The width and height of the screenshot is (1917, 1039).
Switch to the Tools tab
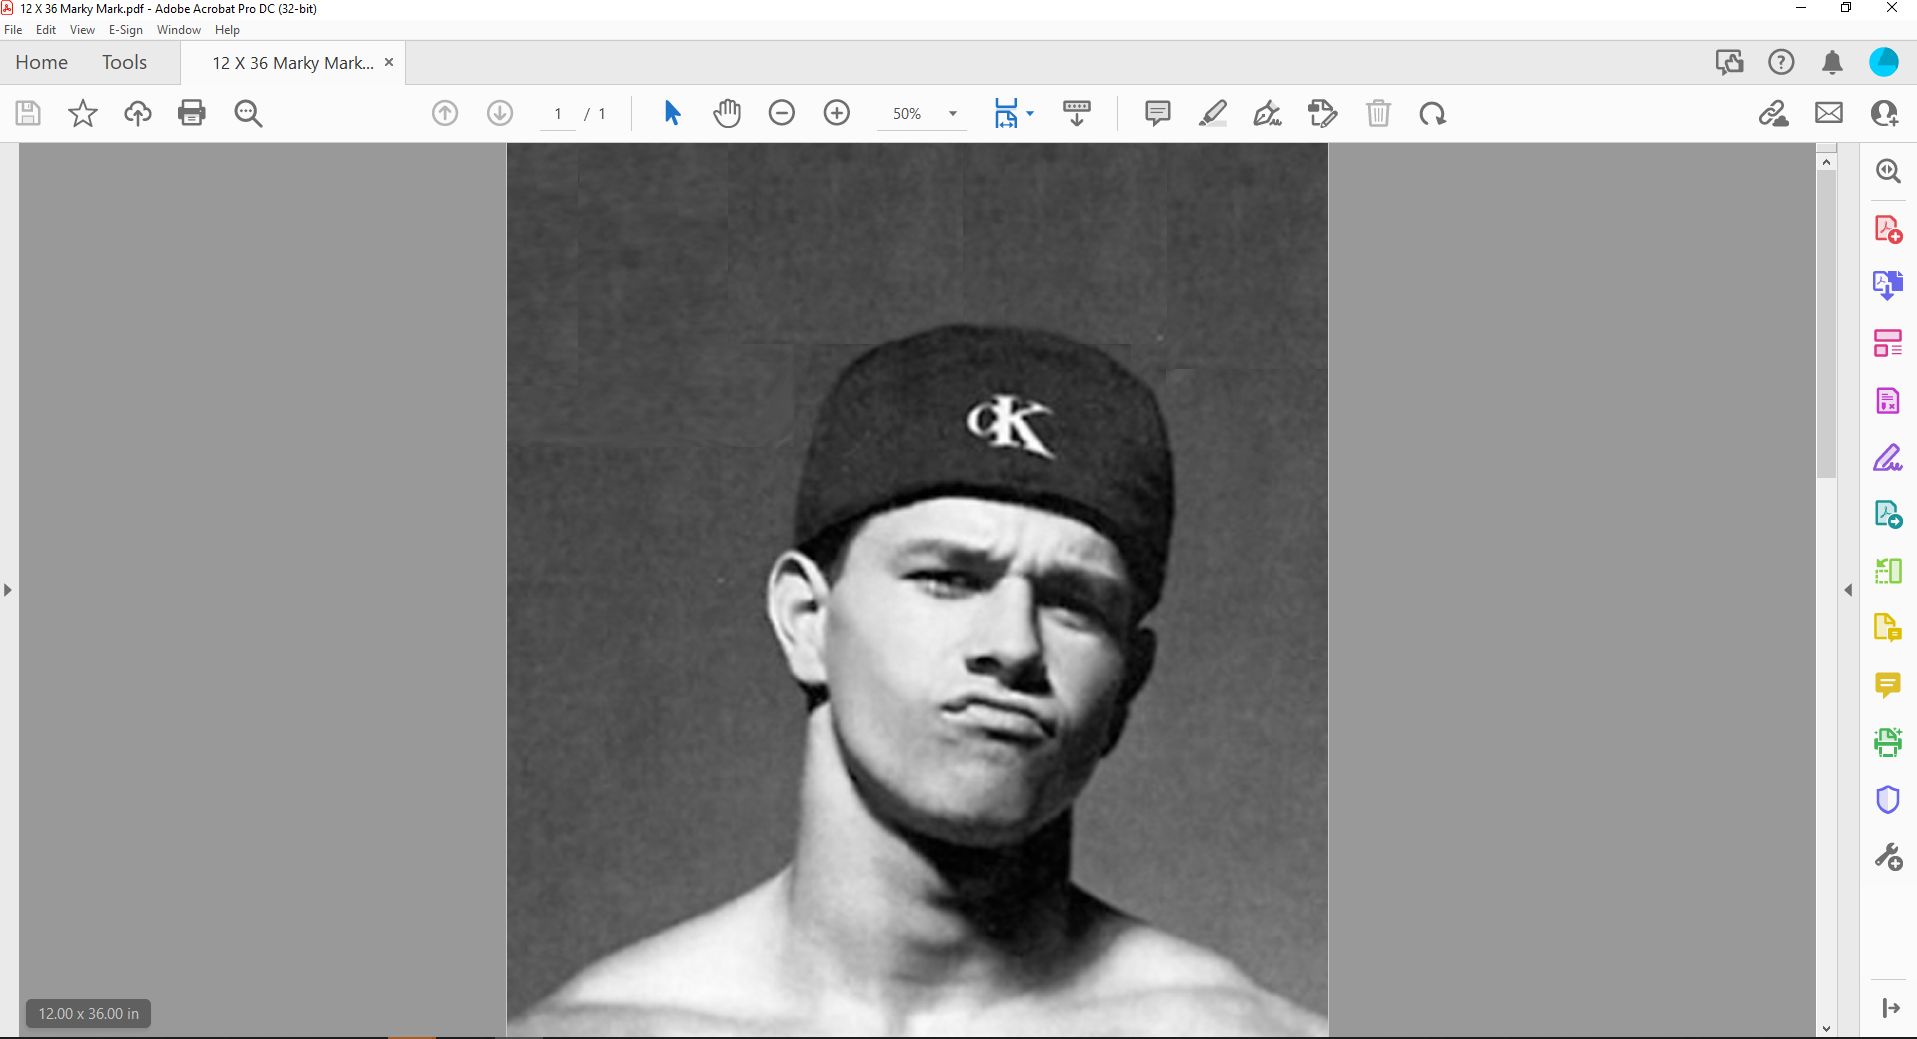coord(124,62)
